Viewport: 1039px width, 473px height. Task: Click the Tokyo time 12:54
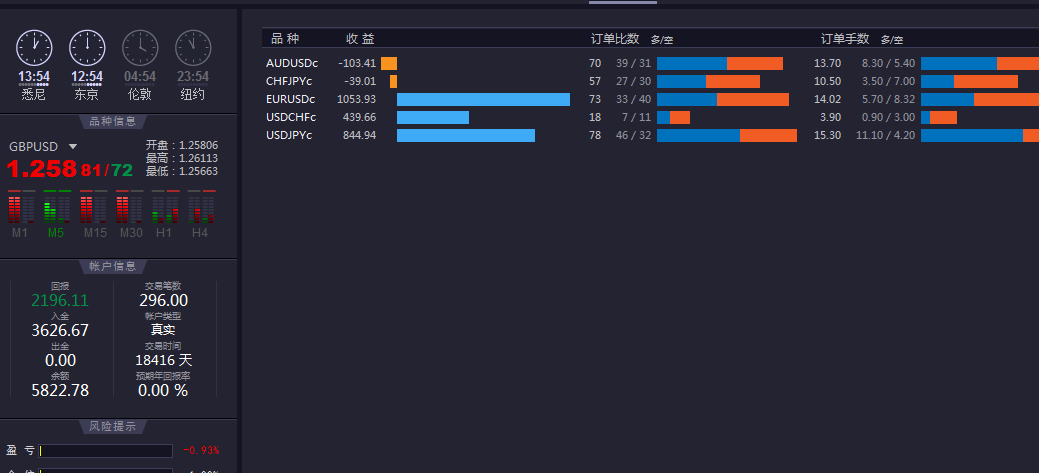(x=87, y=77)
